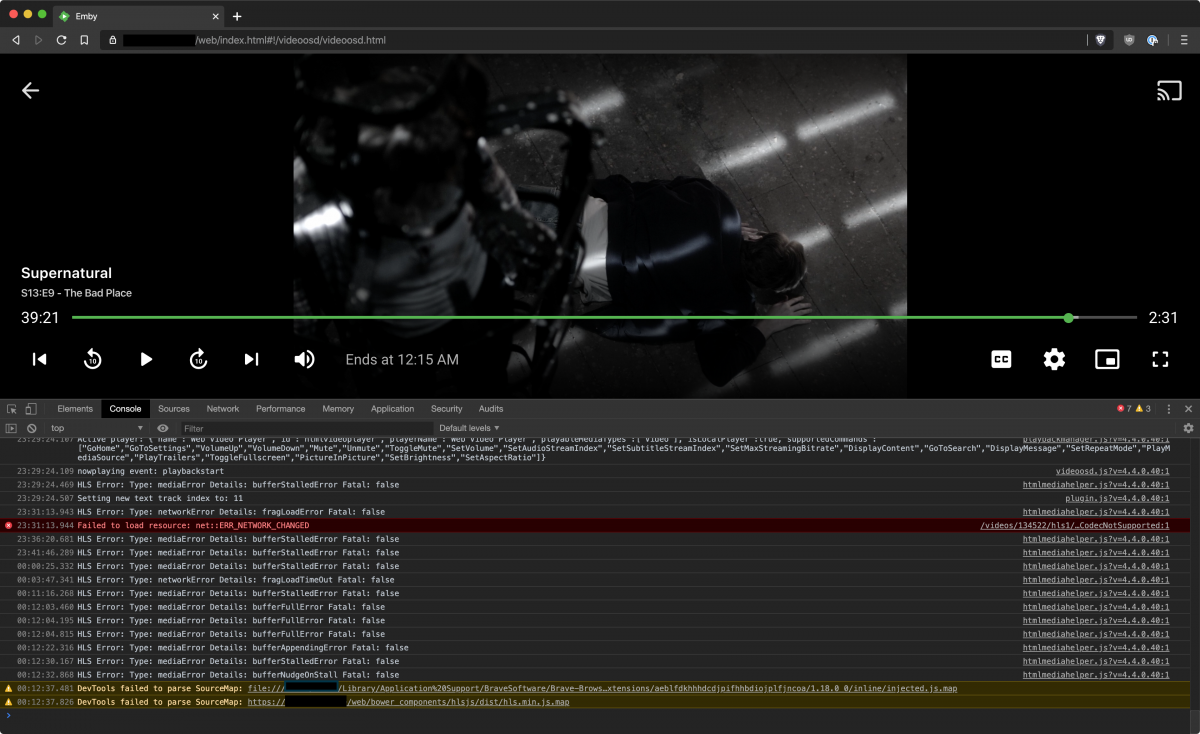Open videoosd.js source link
The width and height of the screenshot is (1200, 734).
[1112, 471]
